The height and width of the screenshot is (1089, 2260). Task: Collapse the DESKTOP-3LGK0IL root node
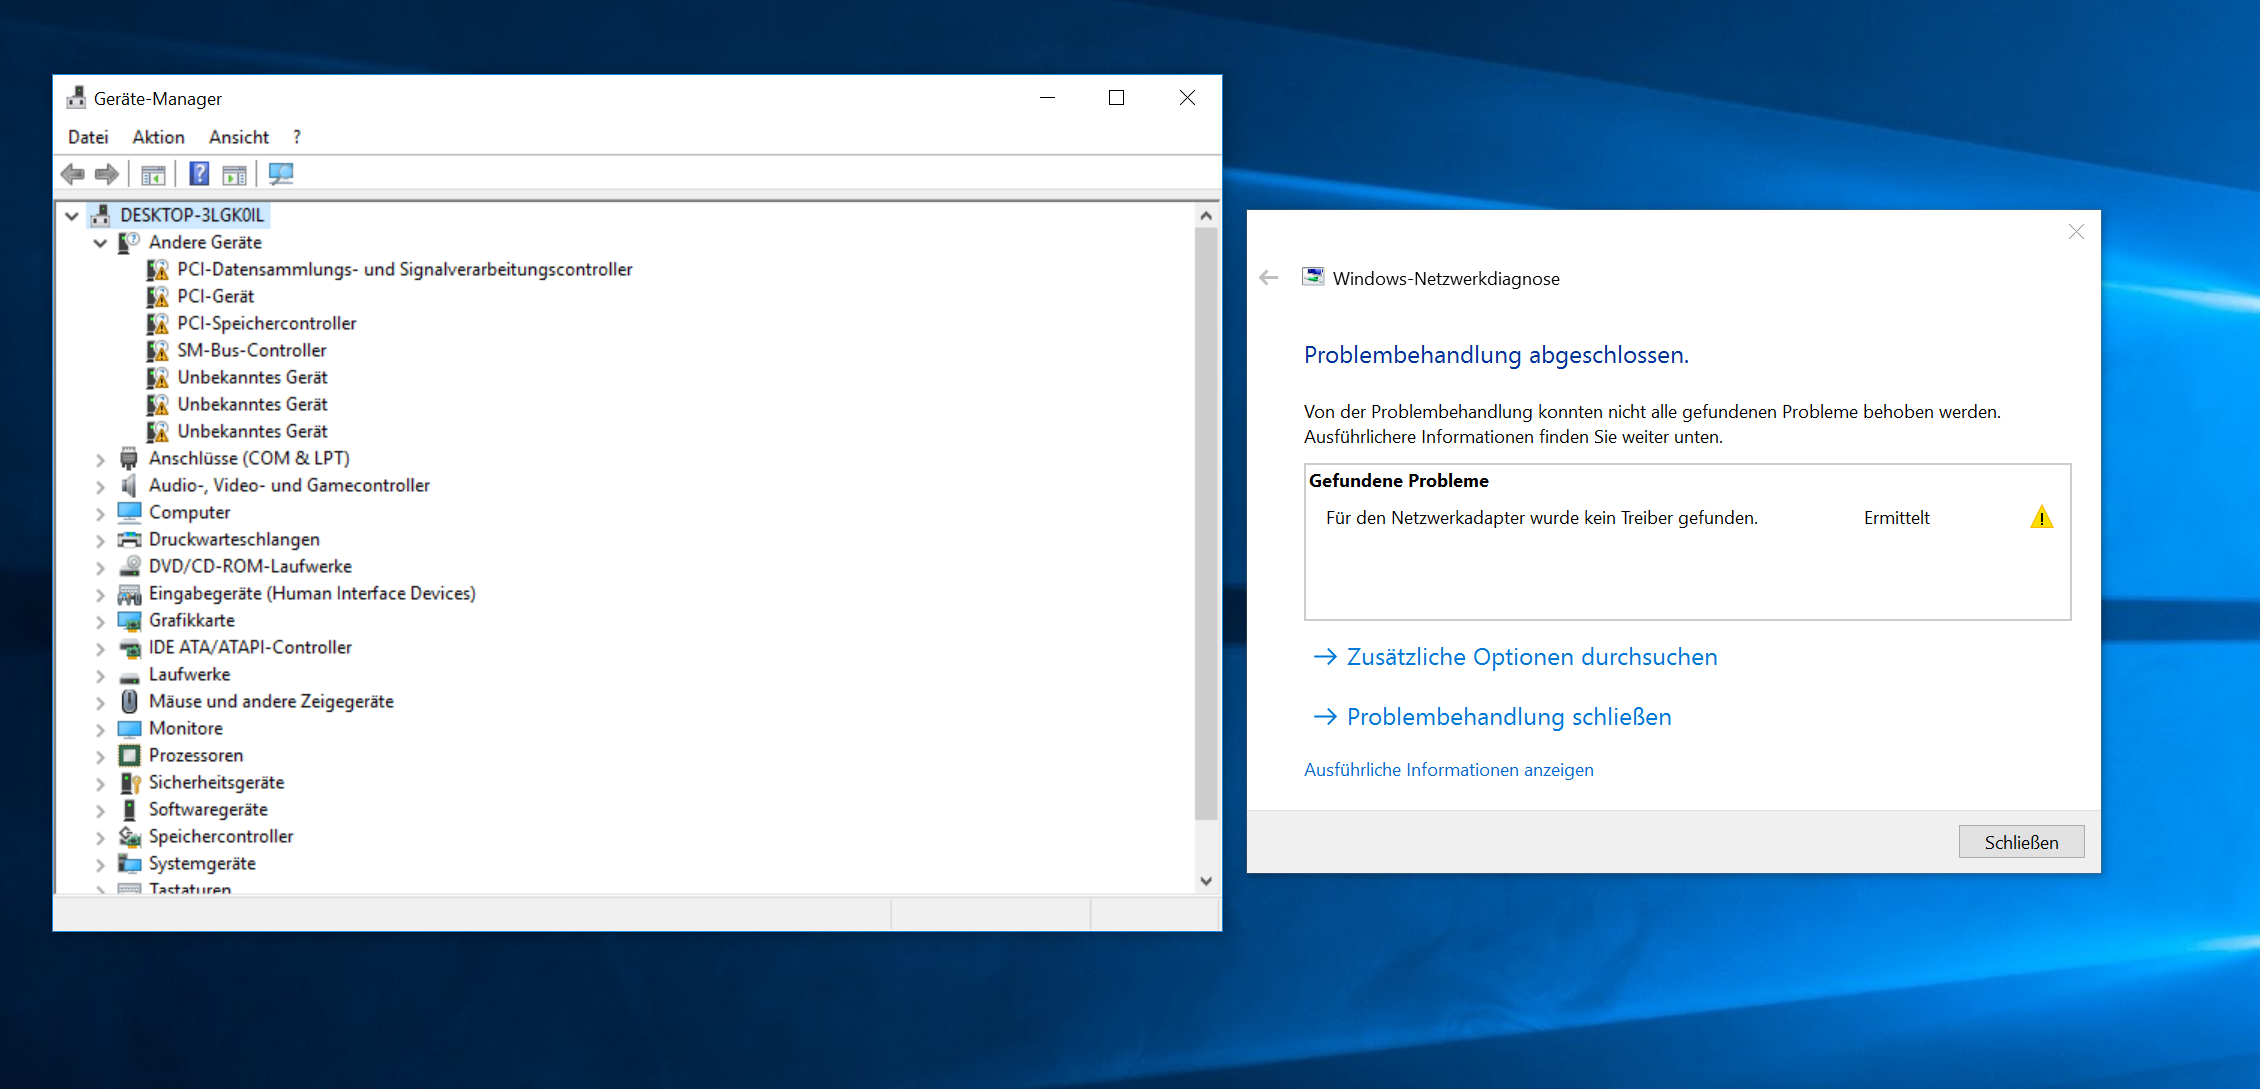click(72, 216)
